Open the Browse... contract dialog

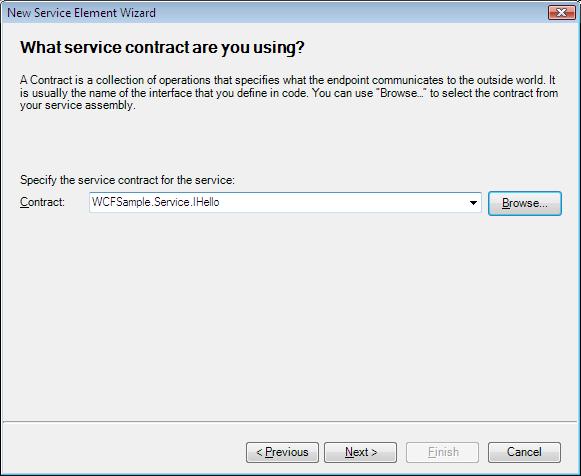coord(525,203)
